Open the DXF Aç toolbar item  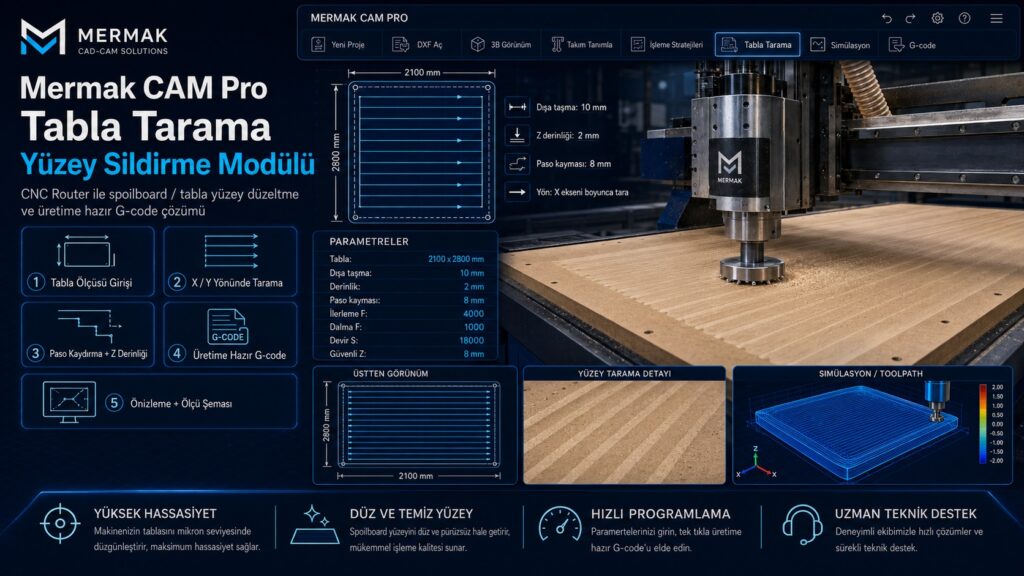point(417,44)
